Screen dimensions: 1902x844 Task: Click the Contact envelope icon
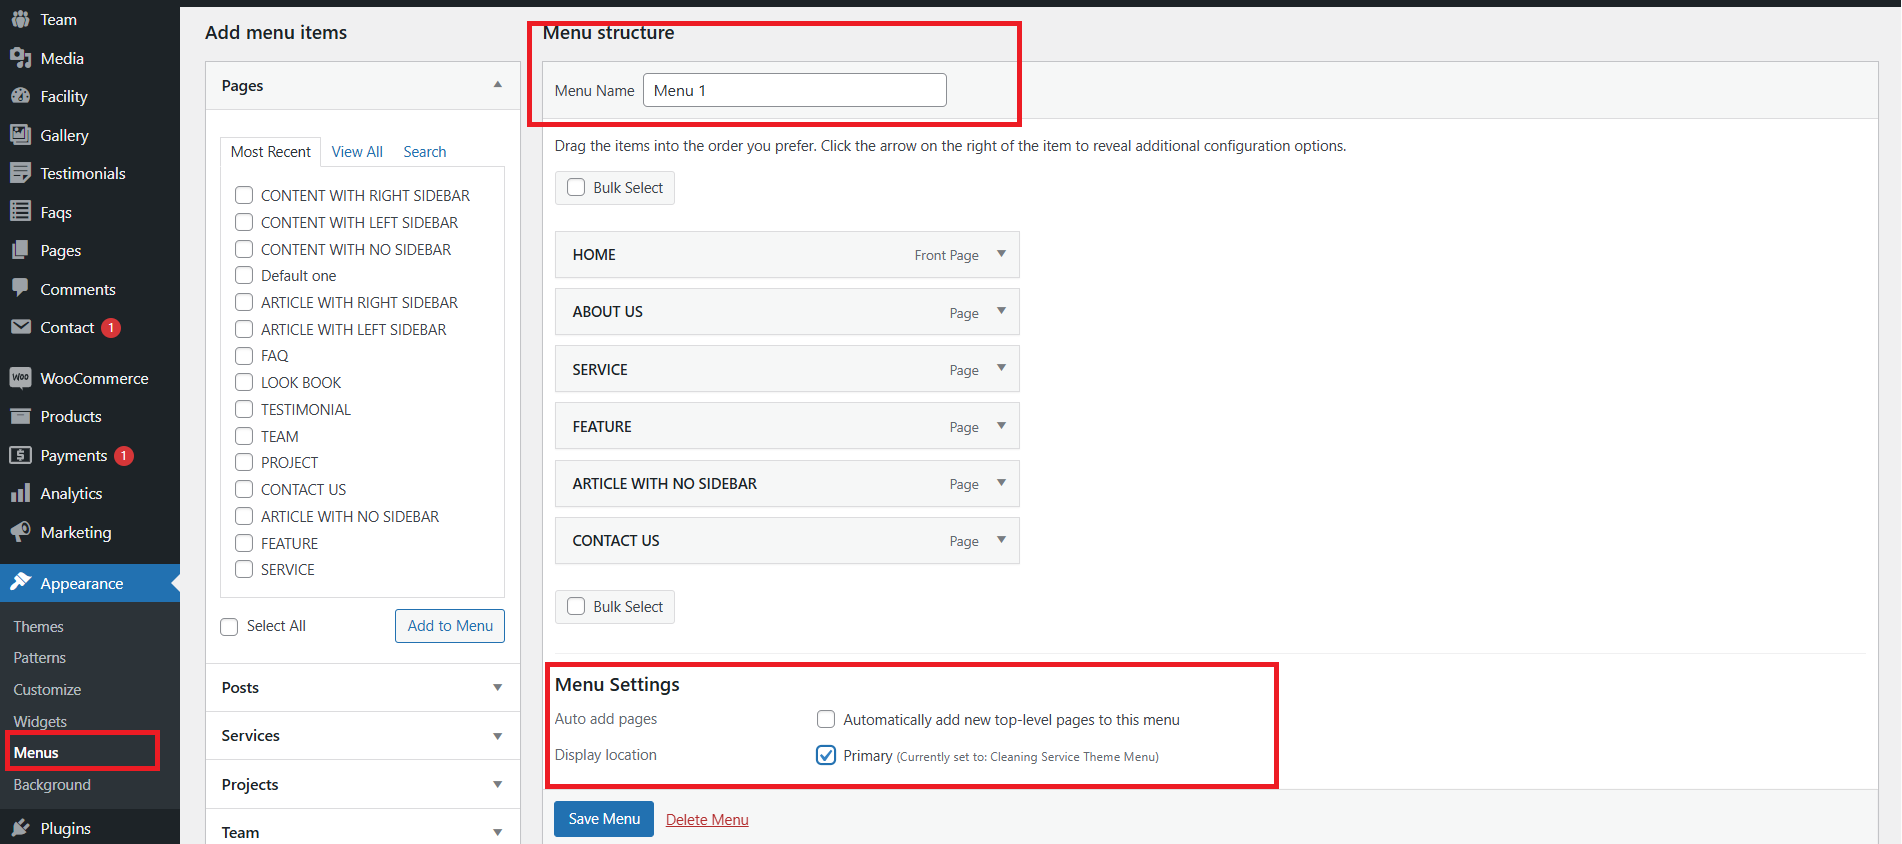[x=20, y=327]
